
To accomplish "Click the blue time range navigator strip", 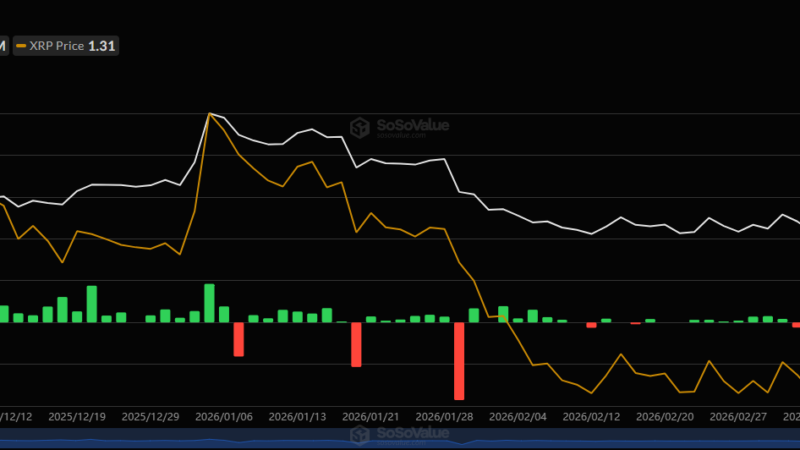I will (x=400, y=439).
